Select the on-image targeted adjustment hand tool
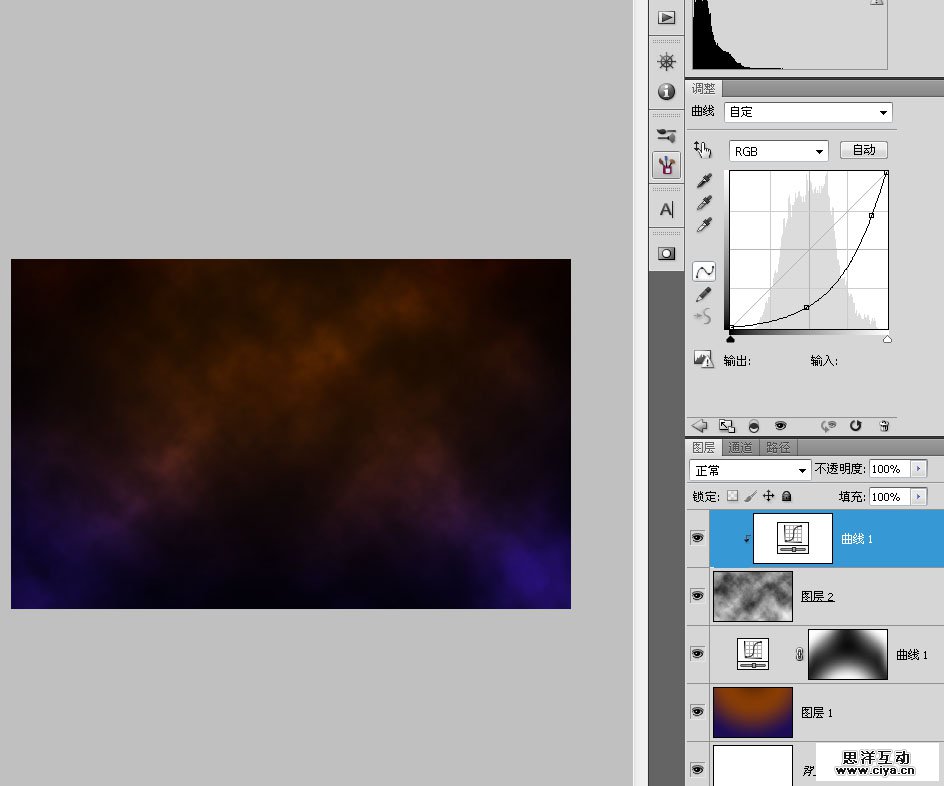This screenshot has height=786, width=944. click(703, 150)
